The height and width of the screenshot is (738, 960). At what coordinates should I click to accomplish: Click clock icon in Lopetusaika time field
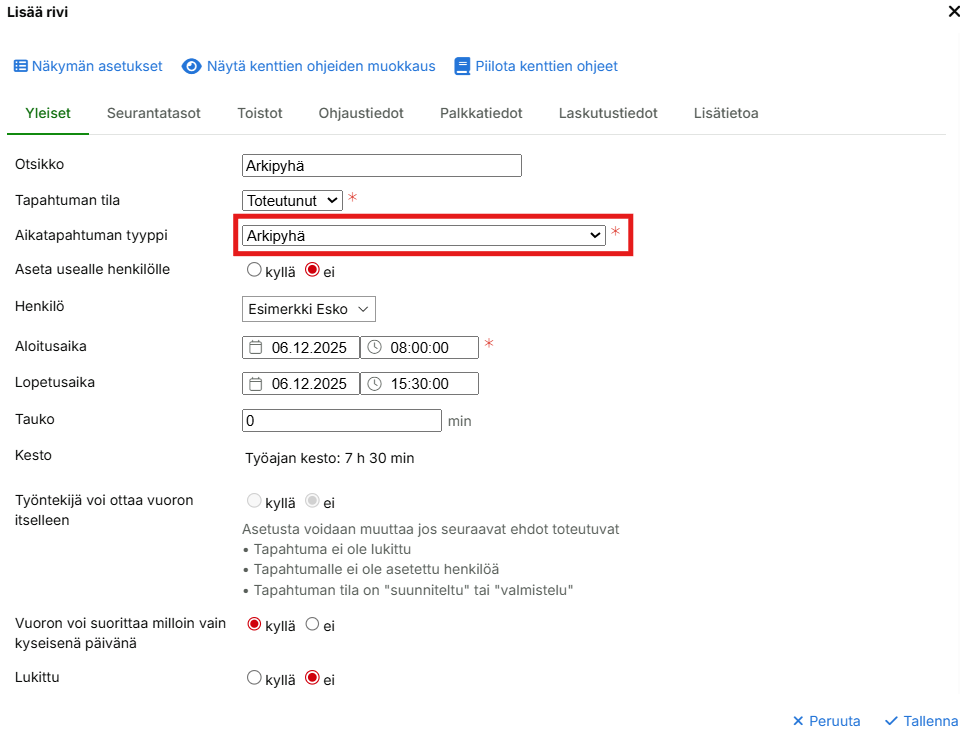pos(375,384)
